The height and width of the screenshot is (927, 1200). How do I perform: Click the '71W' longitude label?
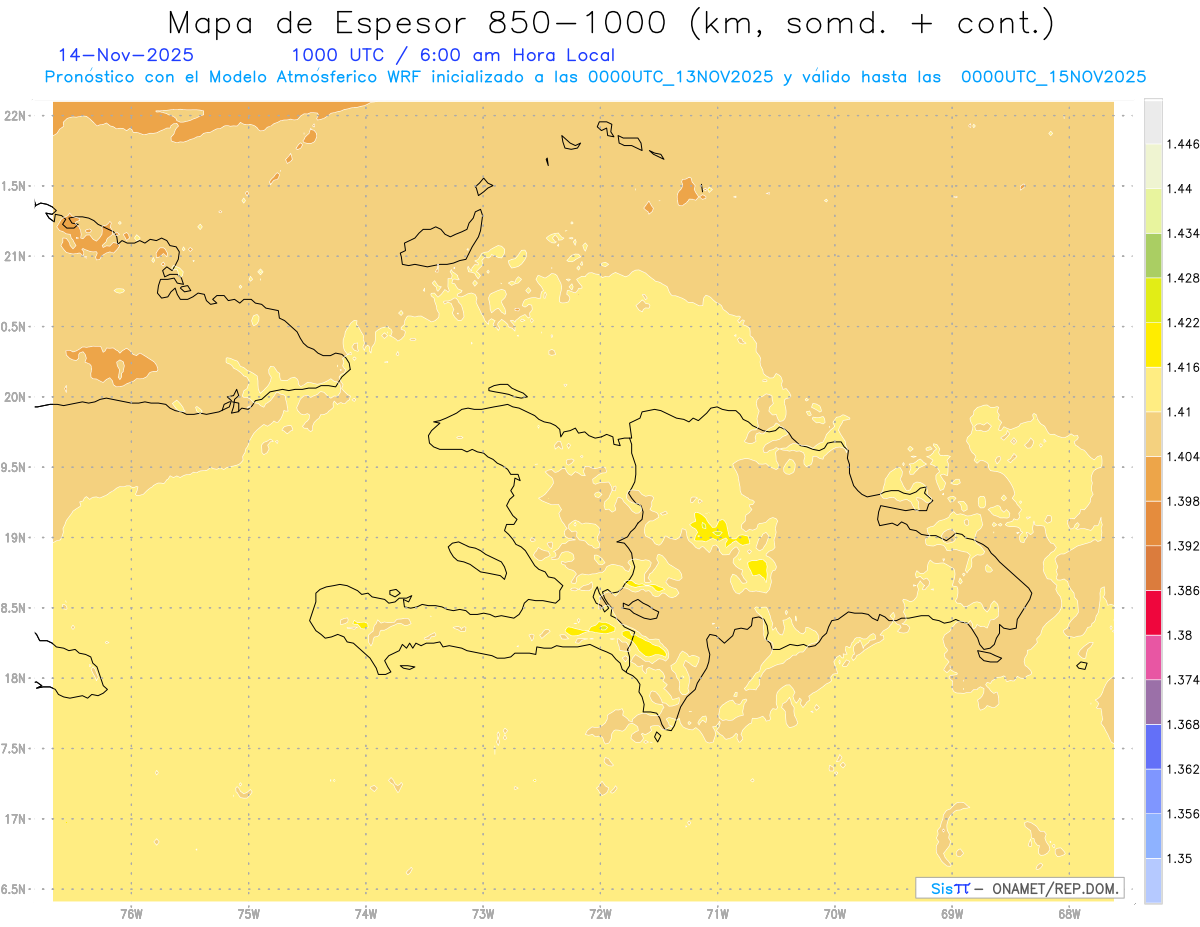[717, 914]
